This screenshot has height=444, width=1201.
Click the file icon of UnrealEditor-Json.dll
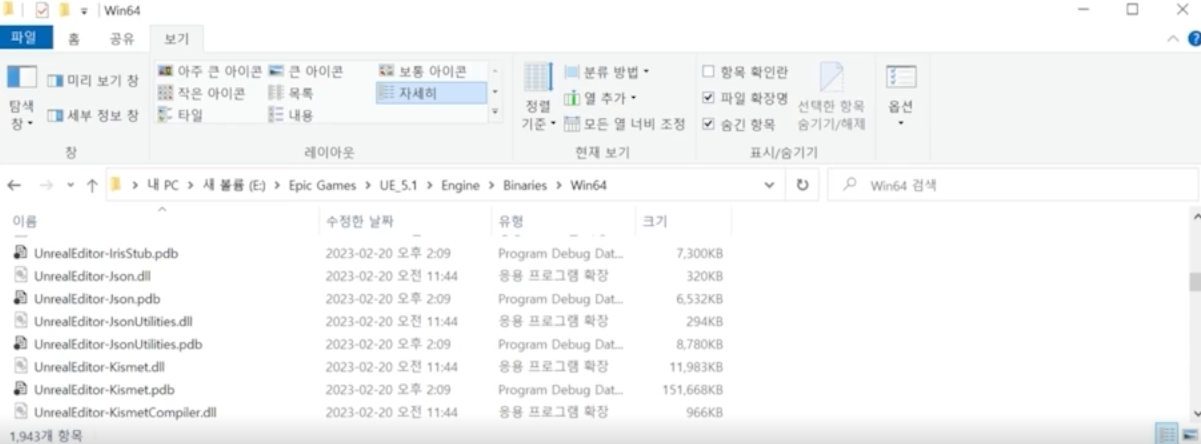click(x=20, y=275)
